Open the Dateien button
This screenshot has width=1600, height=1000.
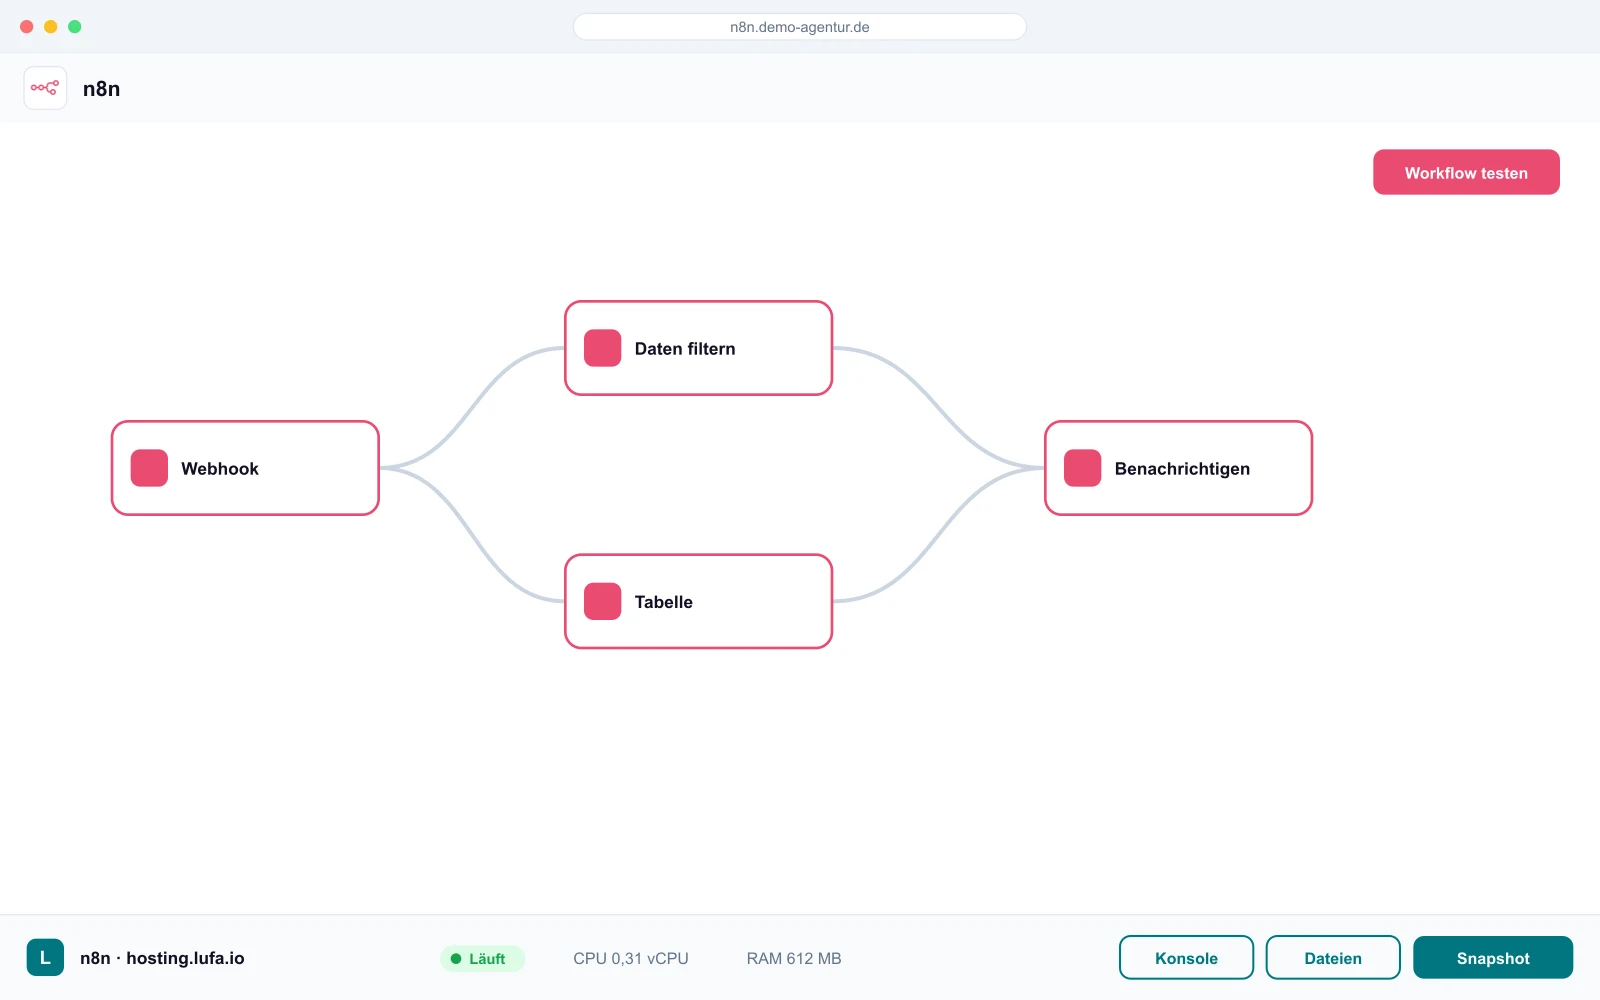(x=1333, y=957)
